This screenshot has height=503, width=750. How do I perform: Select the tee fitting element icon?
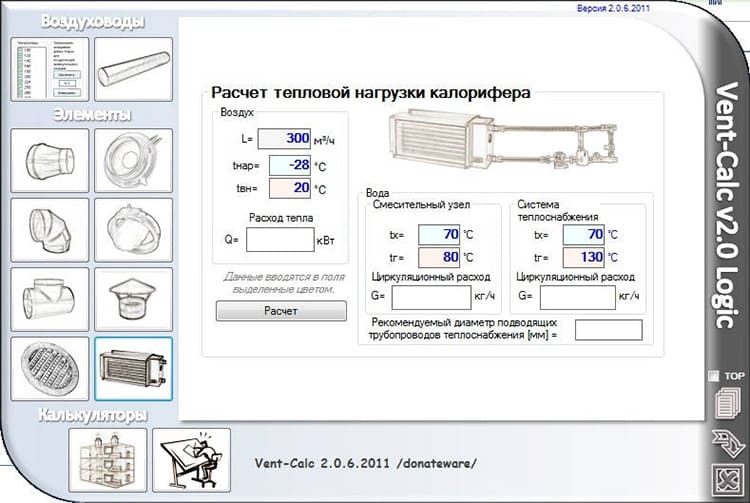point(50,299)
